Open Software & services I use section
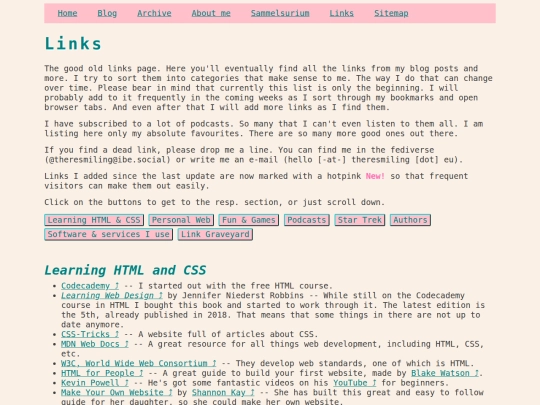Viewport: 540px width, 405px height. 108,235
